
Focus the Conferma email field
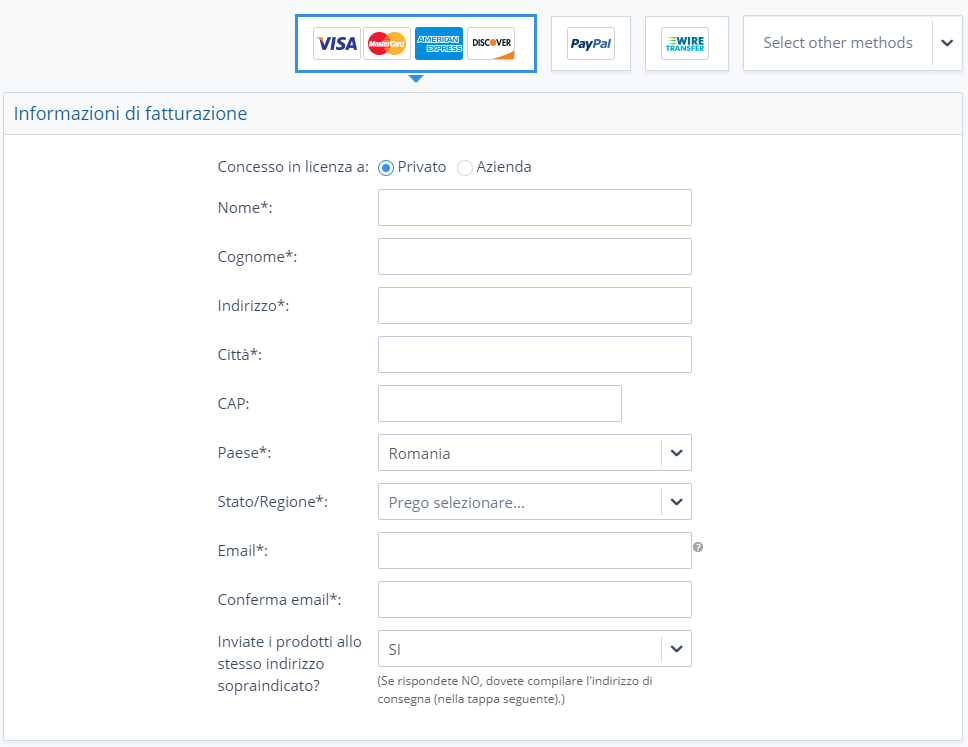535,599
